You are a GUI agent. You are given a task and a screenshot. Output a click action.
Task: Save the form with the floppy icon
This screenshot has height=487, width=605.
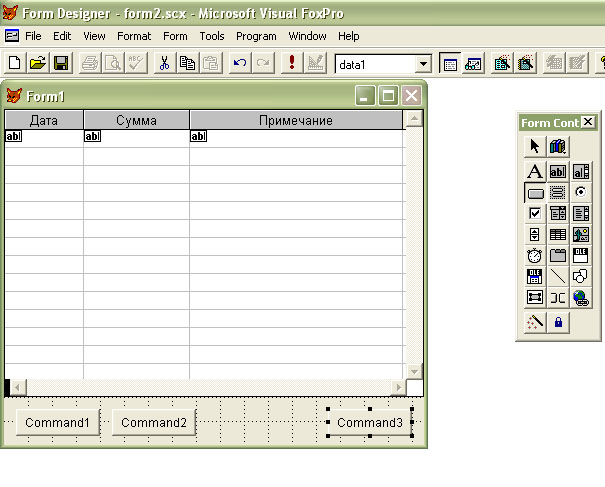[x=61, y=63]
